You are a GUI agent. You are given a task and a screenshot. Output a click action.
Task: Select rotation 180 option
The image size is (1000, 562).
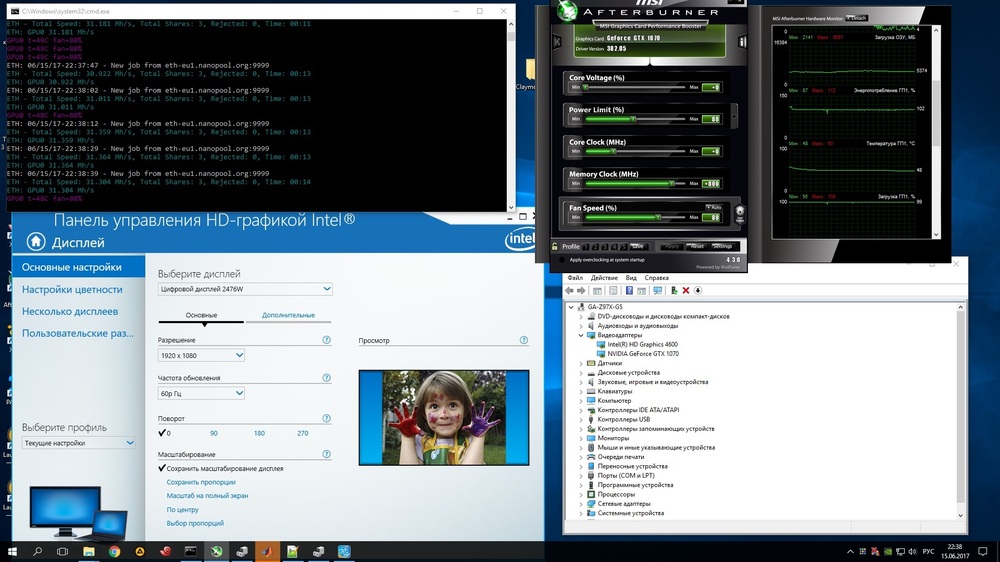pos(259,433)
